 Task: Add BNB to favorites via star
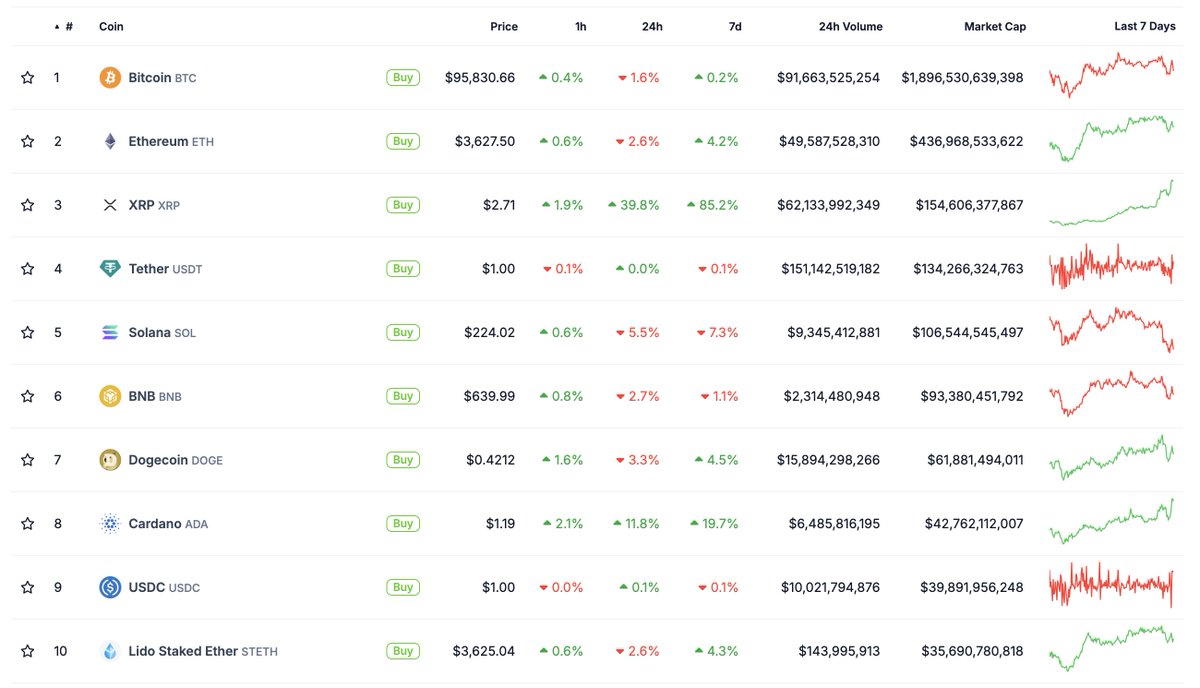pos(28,396)
